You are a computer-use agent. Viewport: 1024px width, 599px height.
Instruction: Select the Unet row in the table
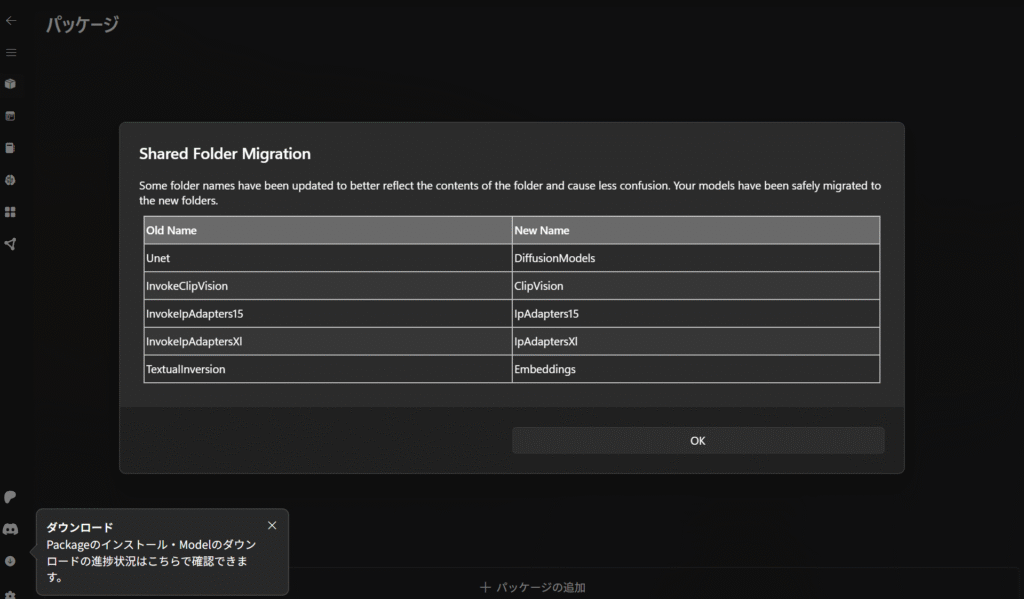pyautogui.click(x=327, y=258)
